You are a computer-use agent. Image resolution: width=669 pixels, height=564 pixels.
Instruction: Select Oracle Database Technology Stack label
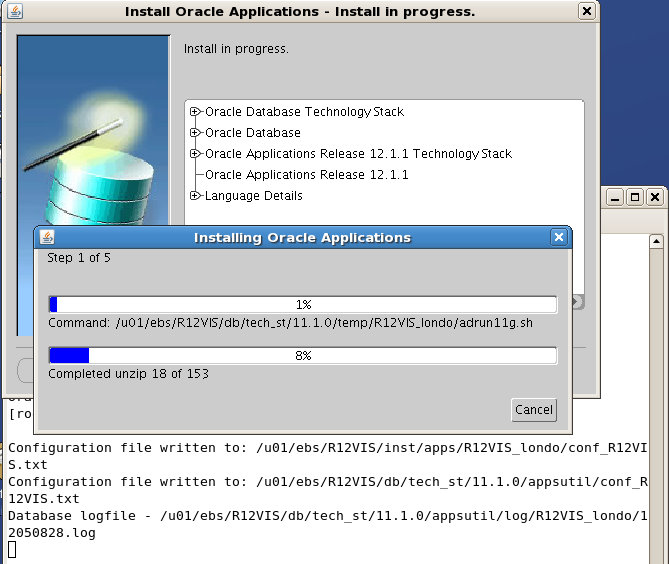(304, 112)
